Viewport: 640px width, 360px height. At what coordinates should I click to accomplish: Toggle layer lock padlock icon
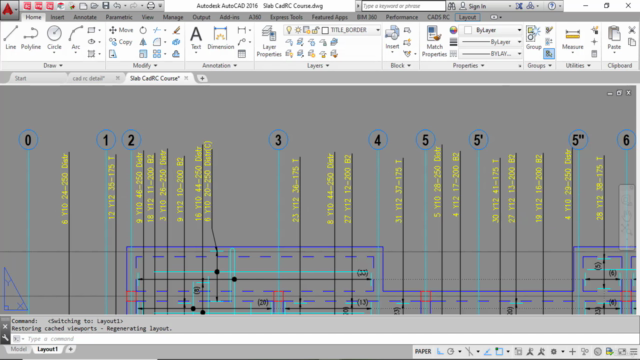[x=315, y=30]
